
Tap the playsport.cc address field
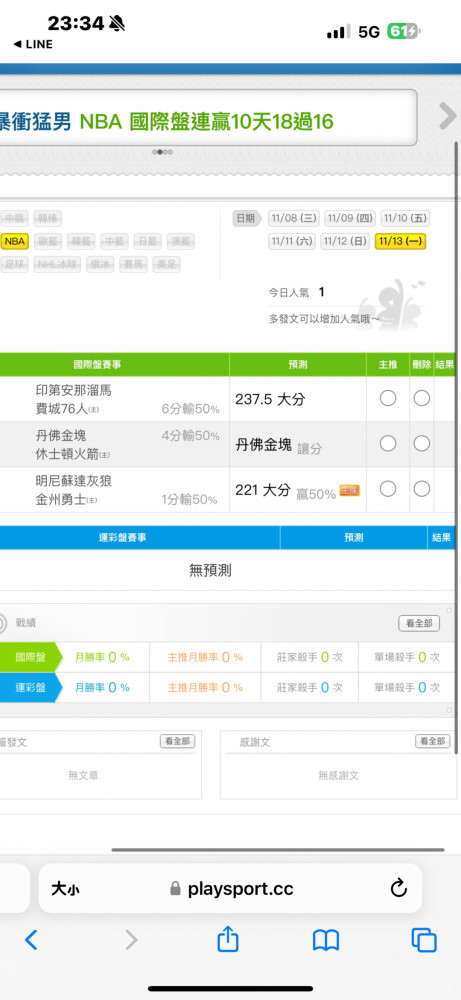pos(230,888)
